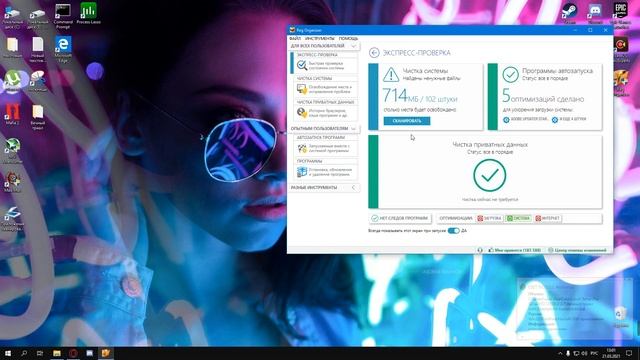Click the '5 оптимизаций сделано' text
640x360 pixels.
[543, 96]
